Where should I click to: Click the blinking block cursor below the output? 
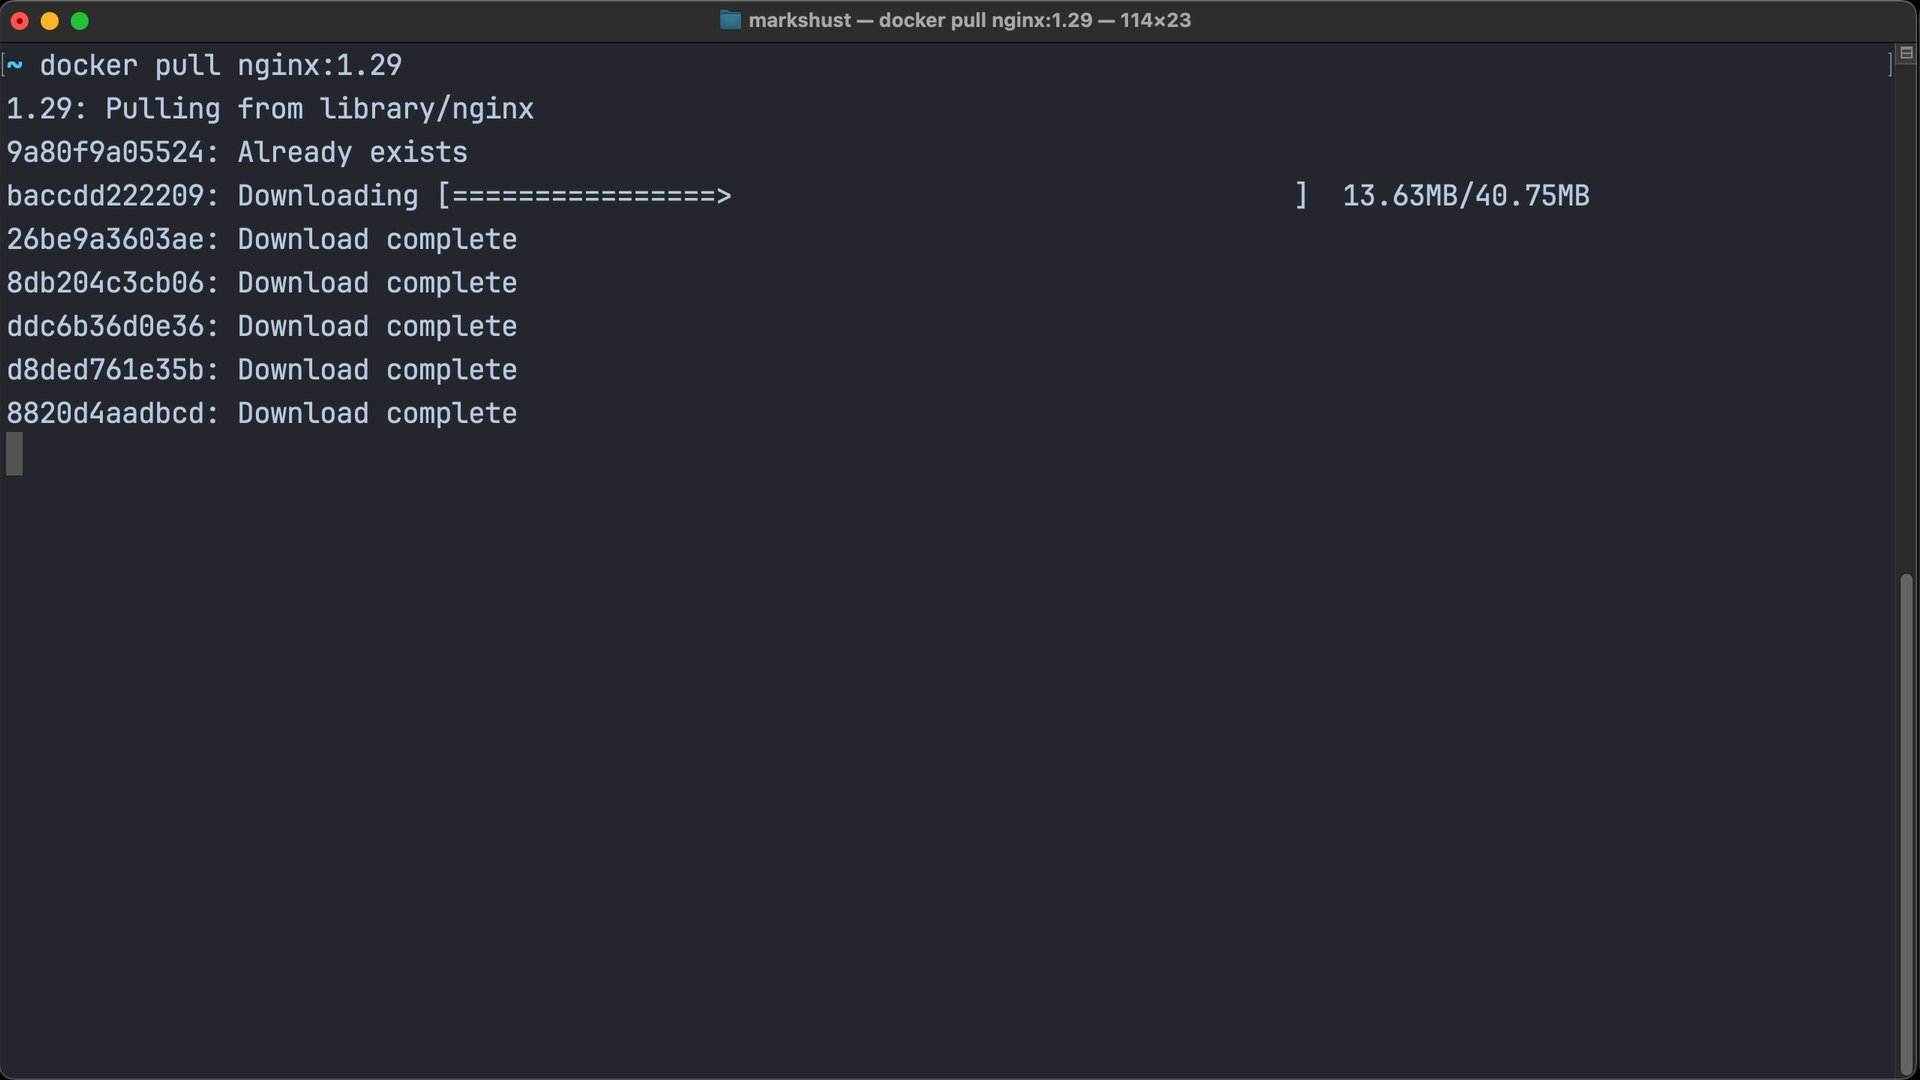coord(15,453)
